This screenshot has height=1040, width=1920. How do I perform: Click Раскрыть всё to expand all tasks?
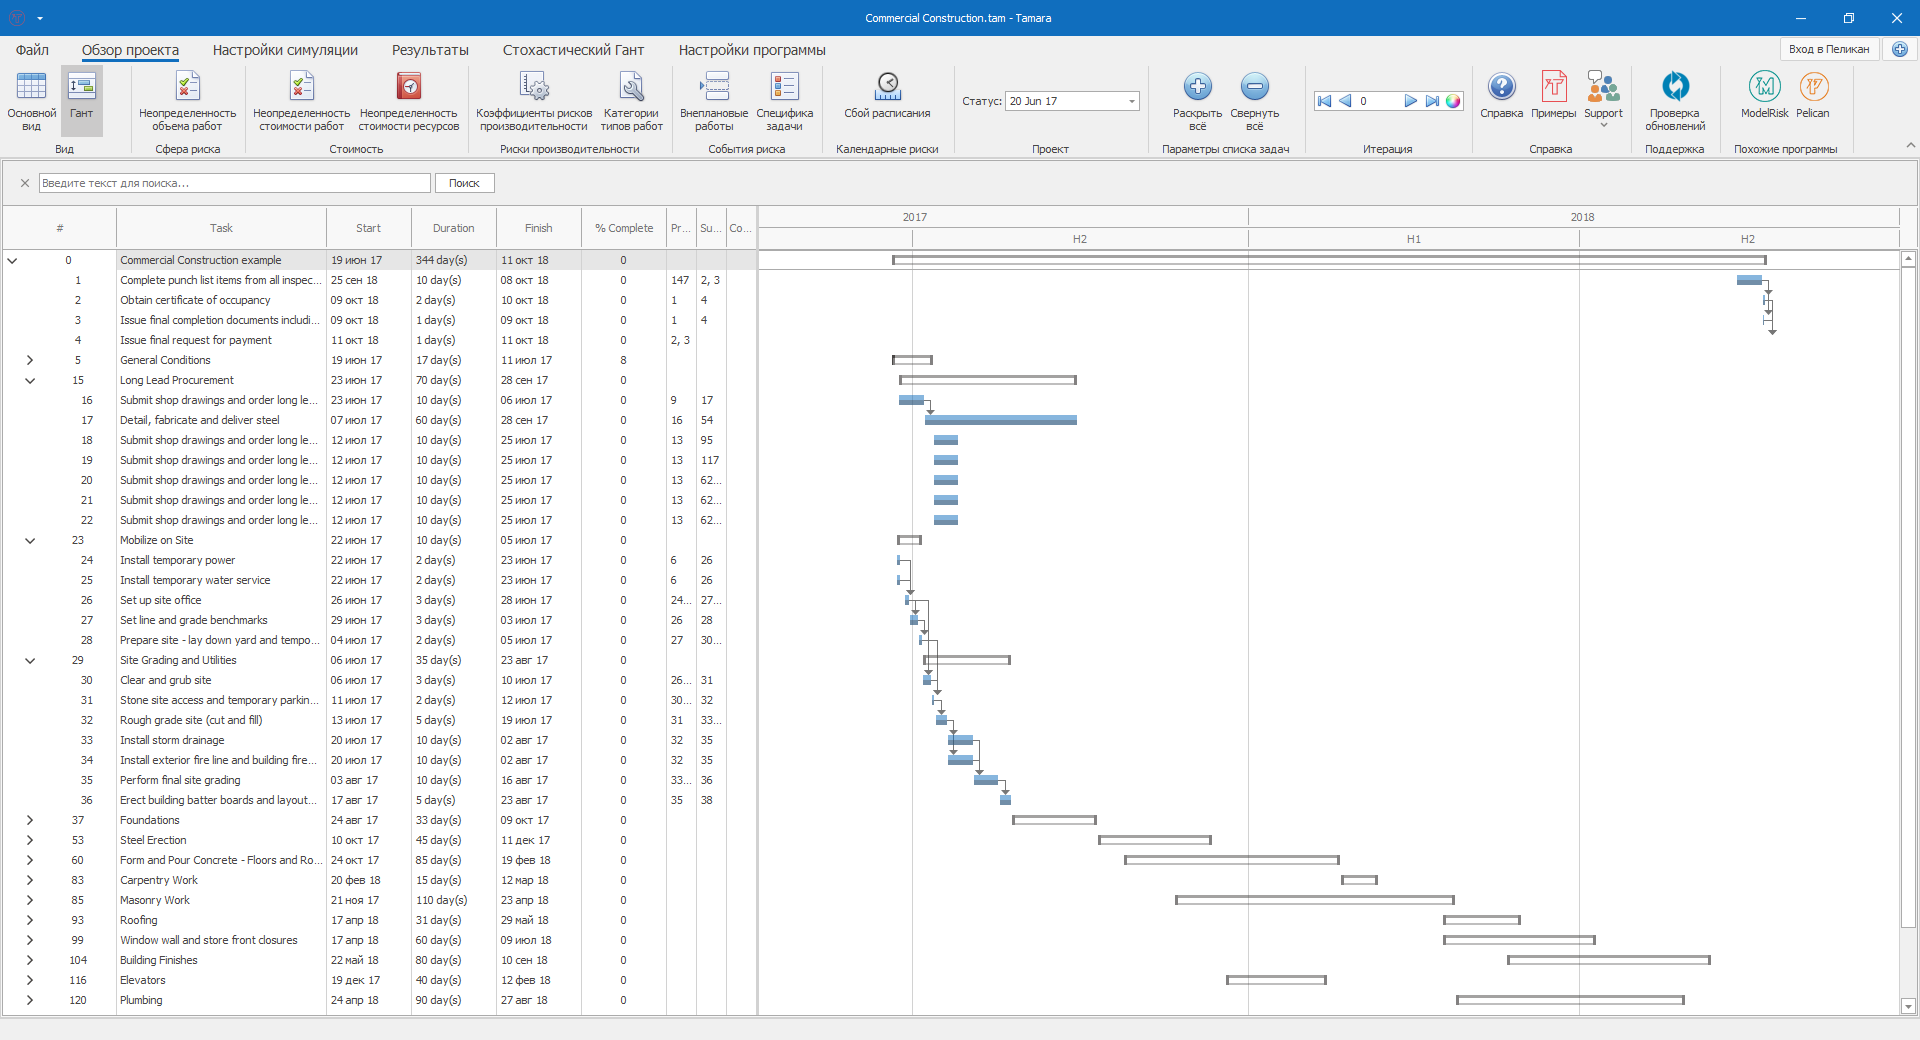(x=1197, y=98)
